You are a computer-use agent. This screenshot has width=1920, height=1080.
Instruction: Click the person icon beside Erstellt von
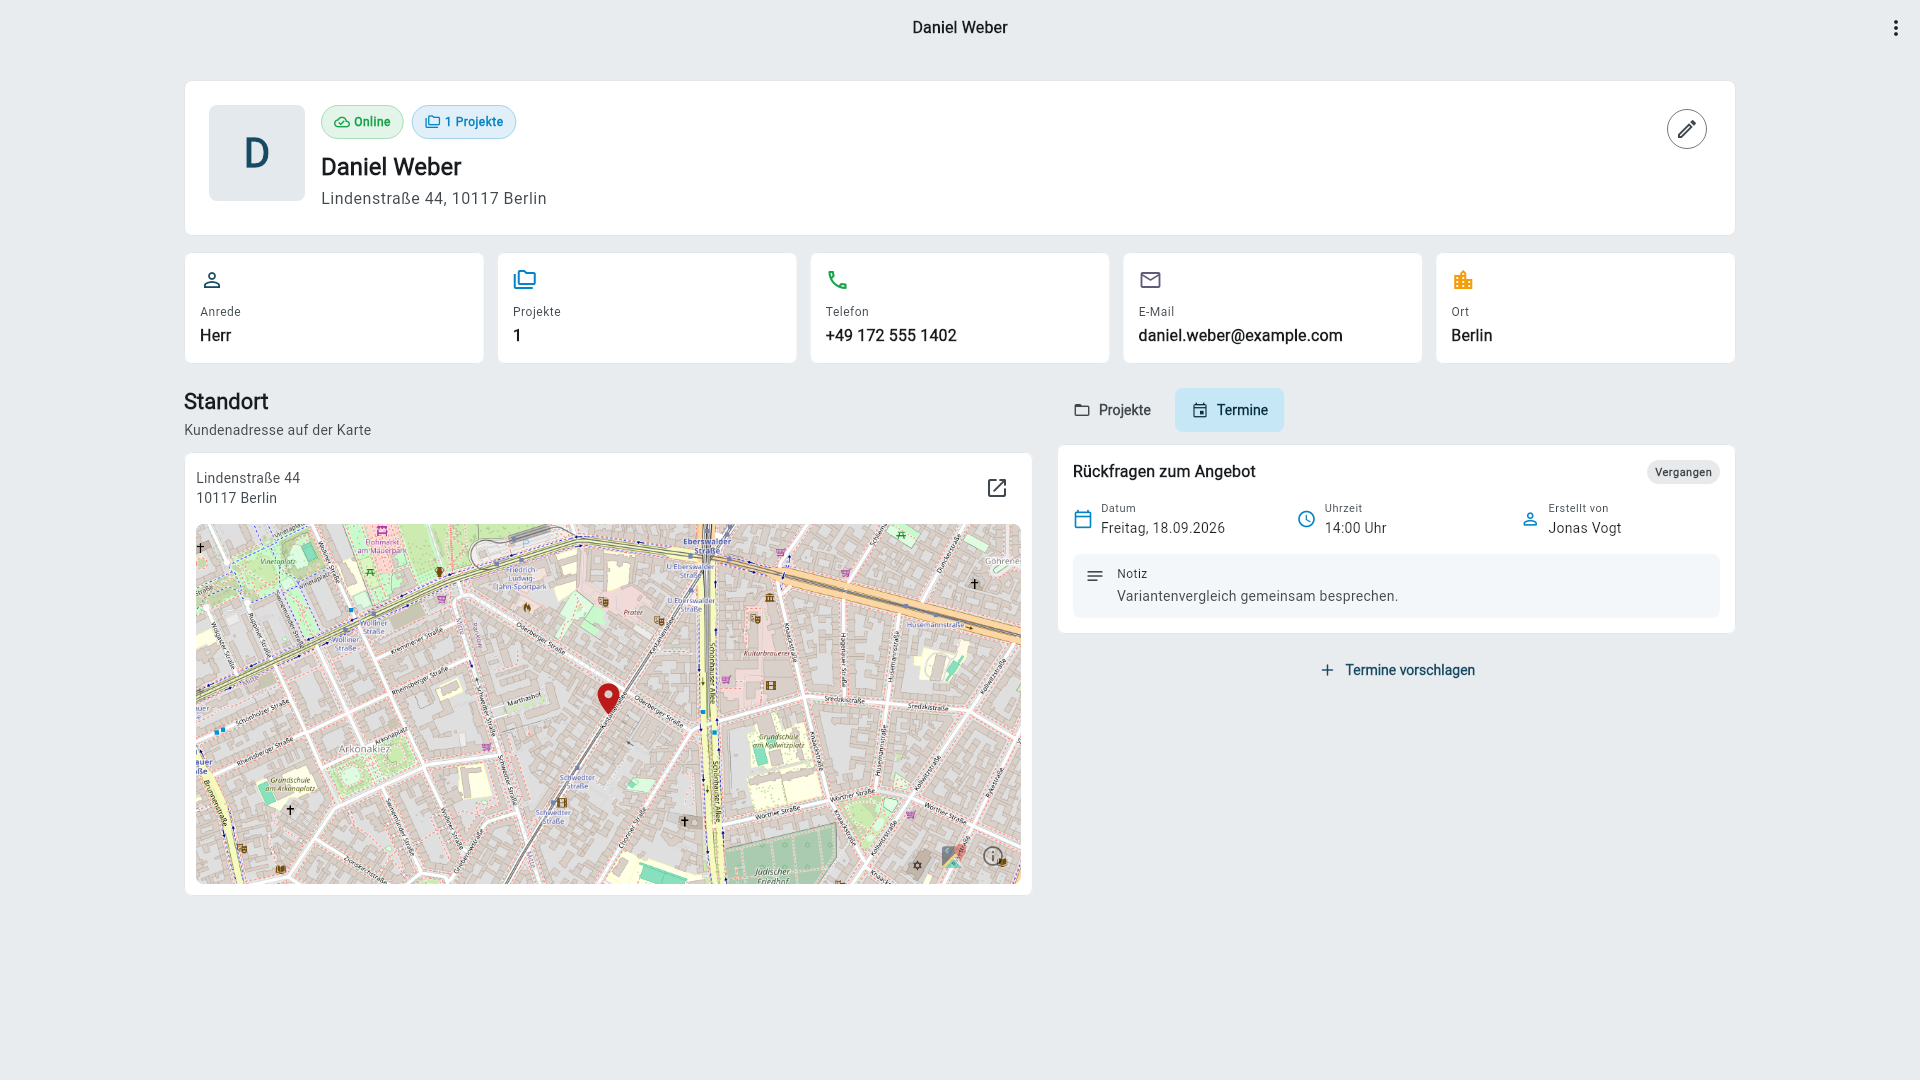(x=1530, y=519)
